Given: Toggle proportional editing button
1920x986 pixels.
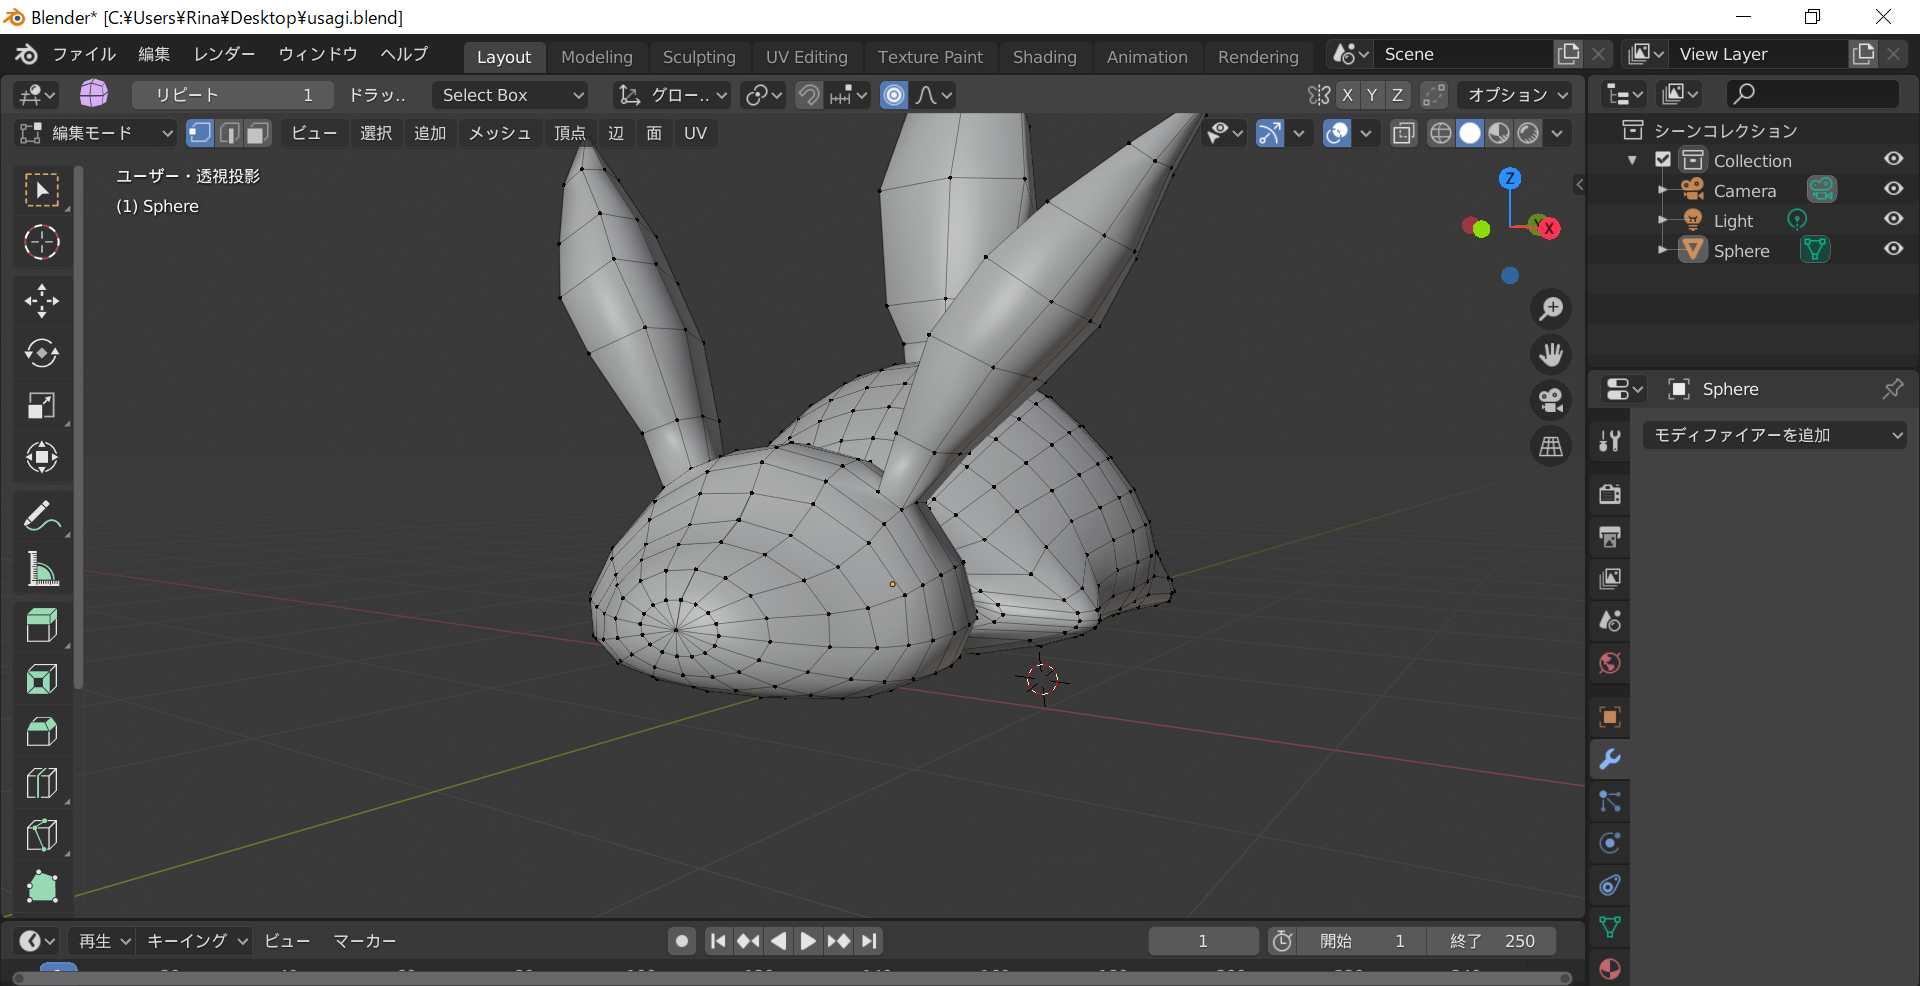Looking at the screenshot, I should click(x=894, y=95).
